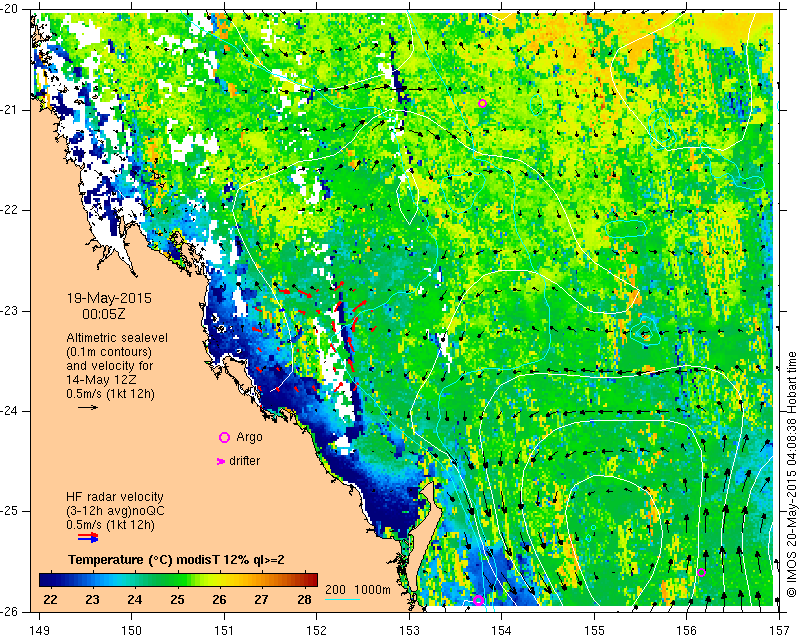Screen dimensions: 800x640
Task: Click the 'Temperature (°C) modisT 12% ql>=2' title
Action: [176, 560]
